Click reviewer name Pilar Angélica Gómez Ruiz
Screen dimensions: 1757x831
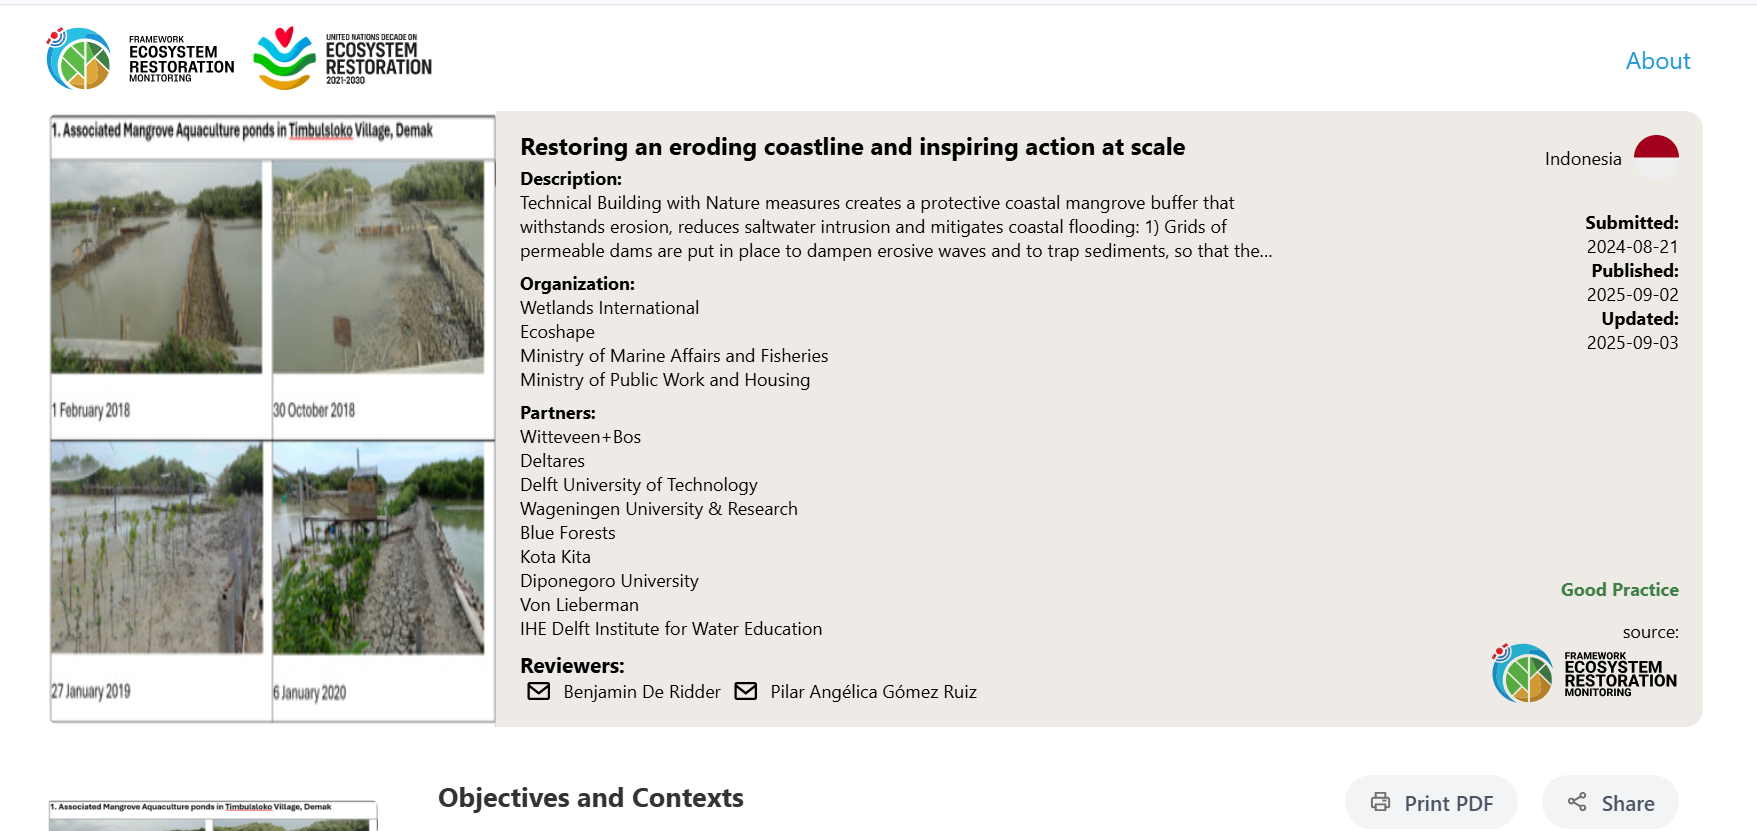pos(873,692)
